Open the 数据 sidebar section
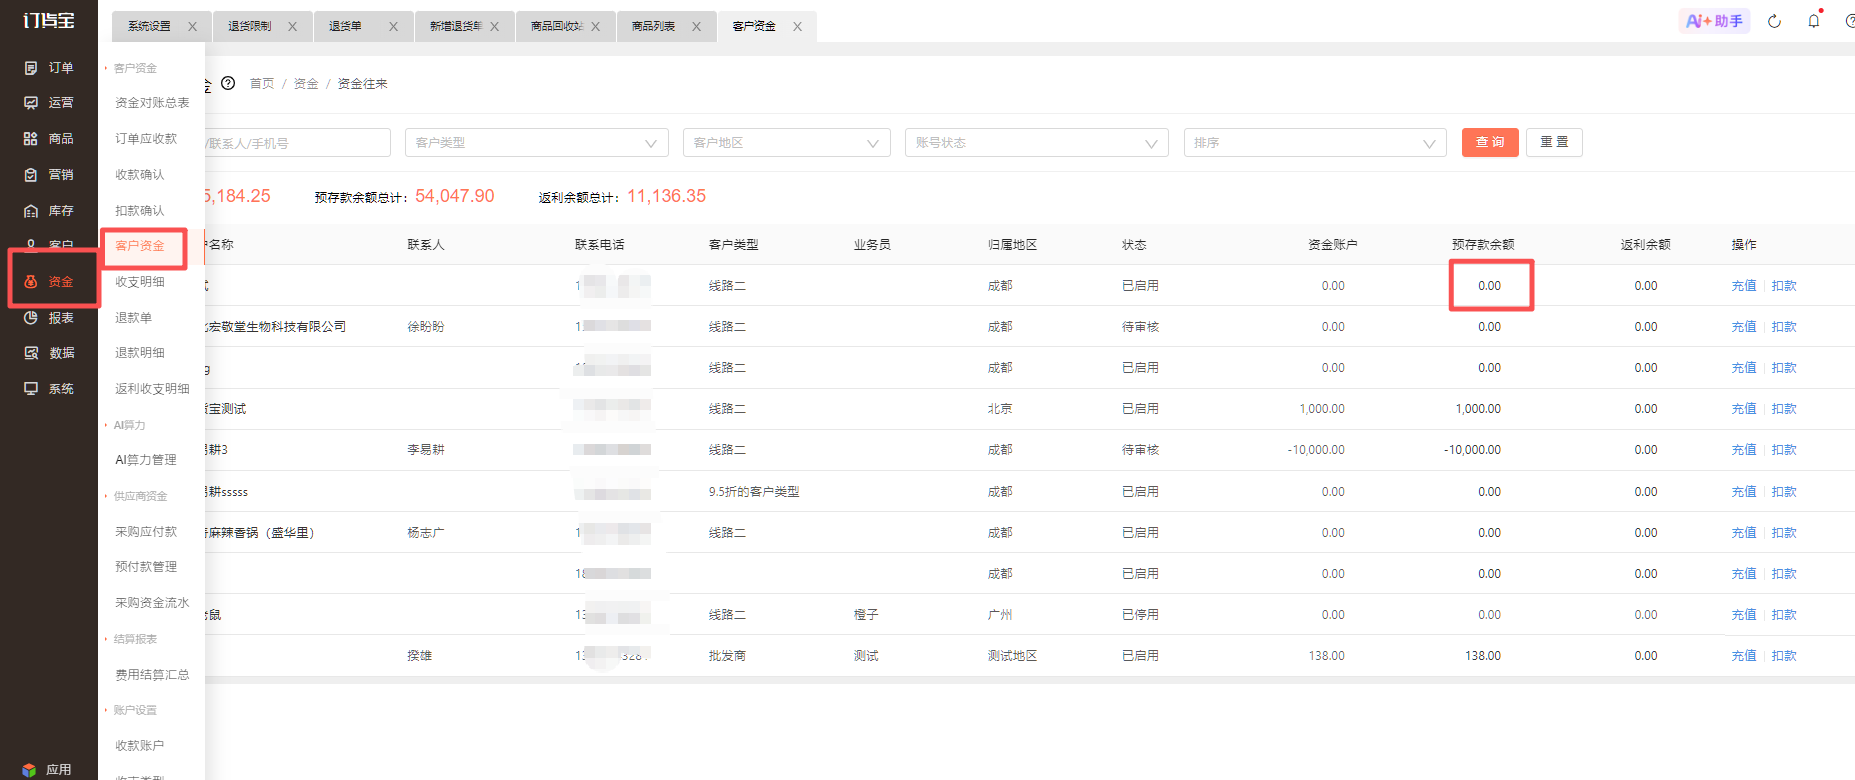 point(49,353)
